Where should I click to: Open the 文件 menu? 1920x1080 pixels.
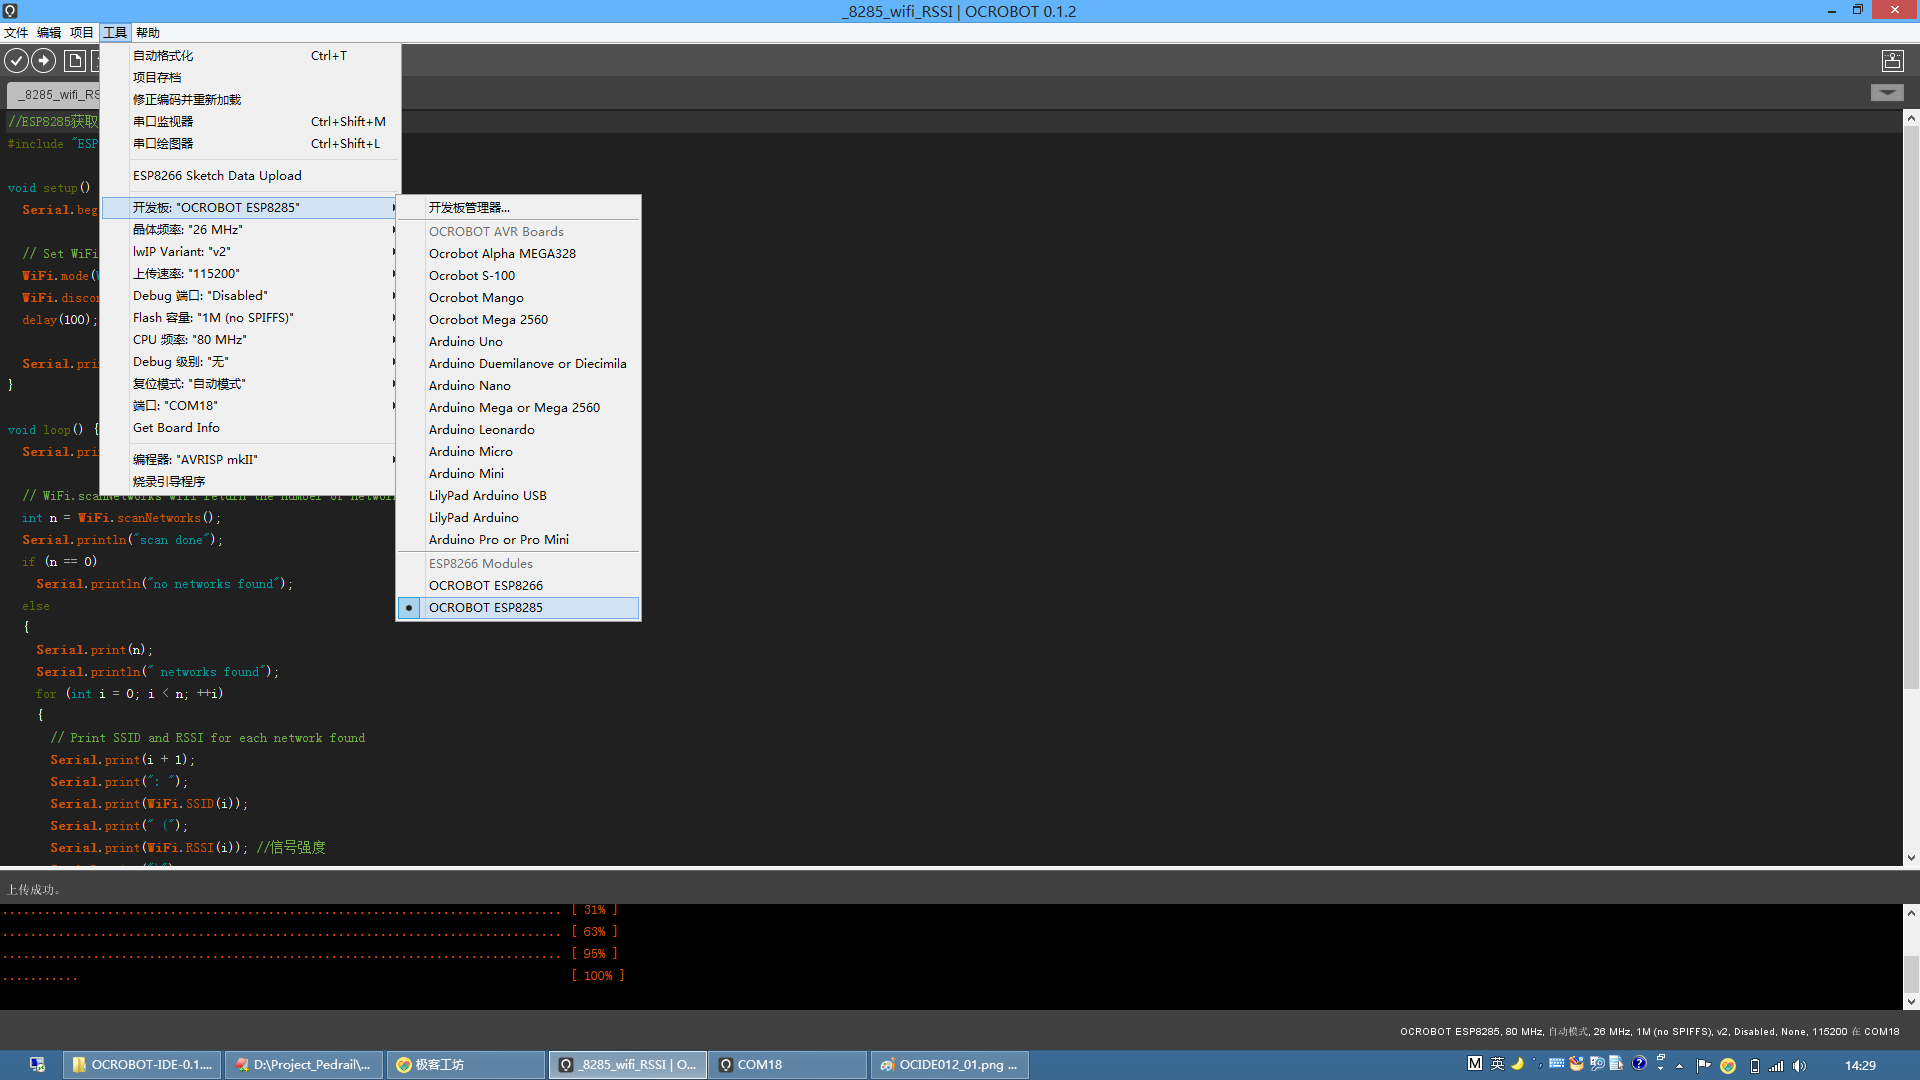point(16,33)
